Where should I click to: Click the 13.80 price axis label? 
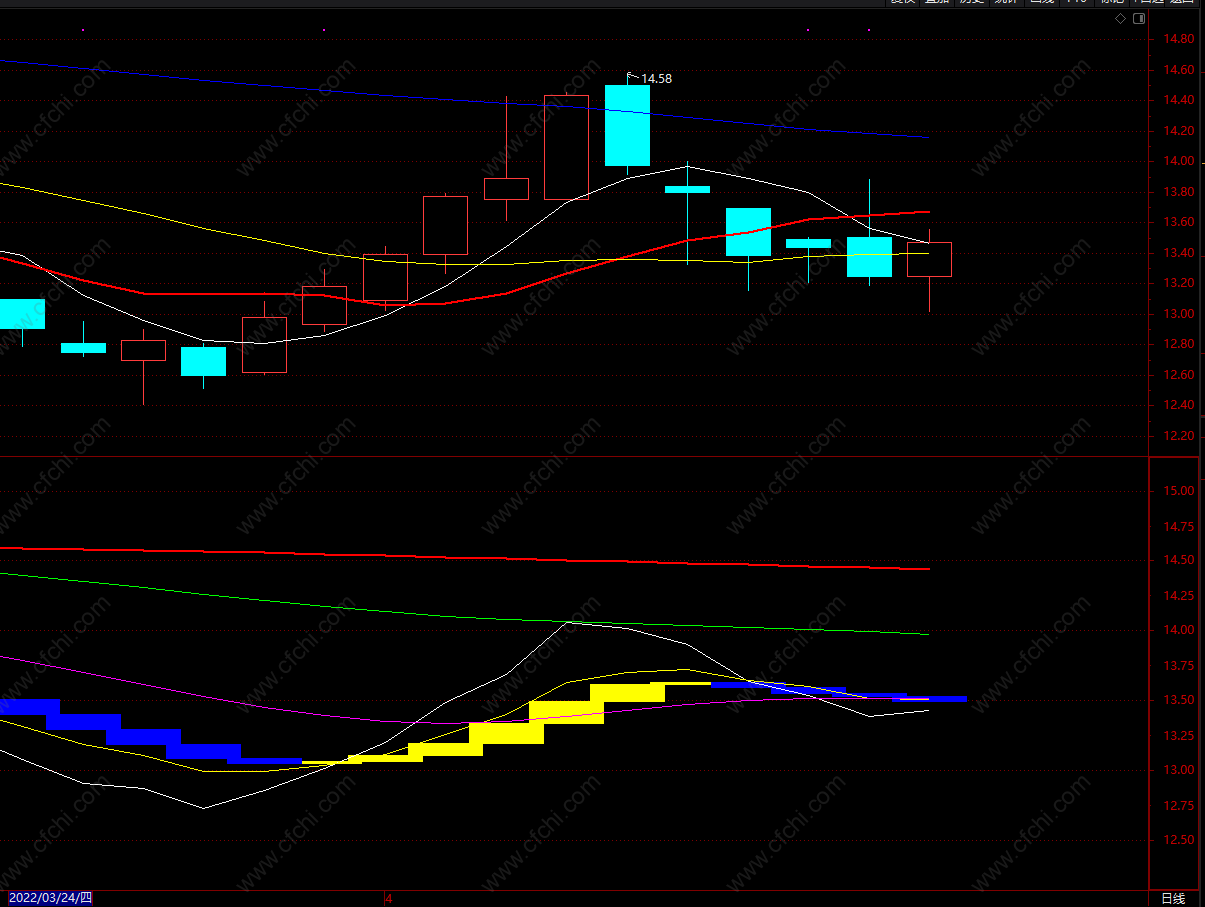point(1178,192)
